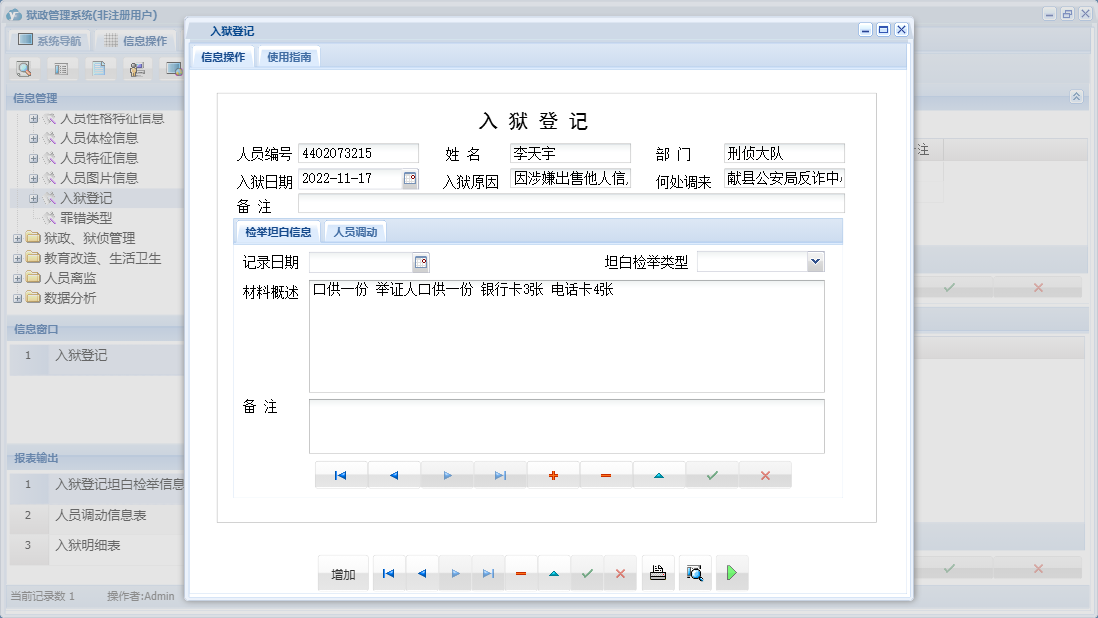Add a record with the red plus icon
The height and width of the screenshot is (618, 1098).
coord(554,475)
